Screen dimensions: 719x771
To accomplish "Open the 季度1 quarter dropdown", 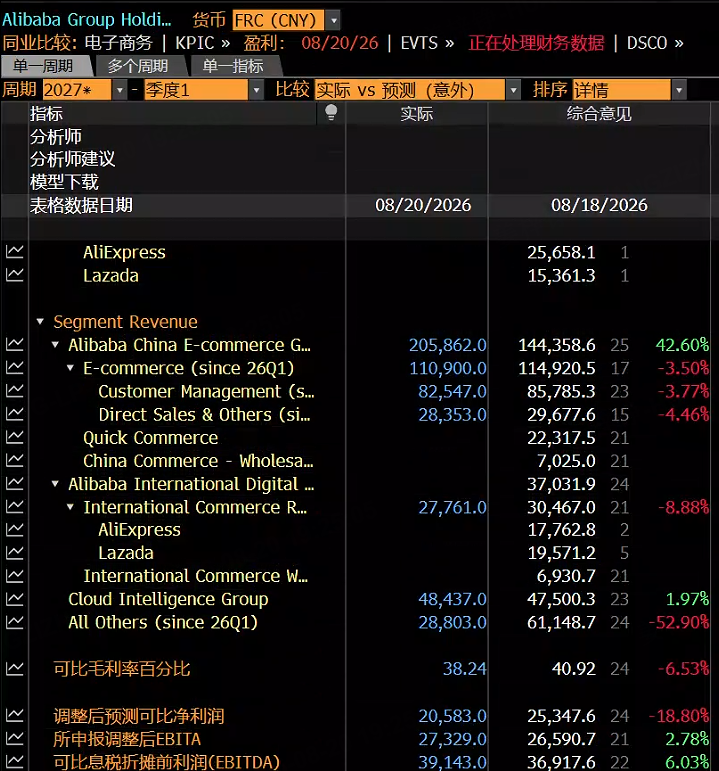I will [x=256, y=90].
